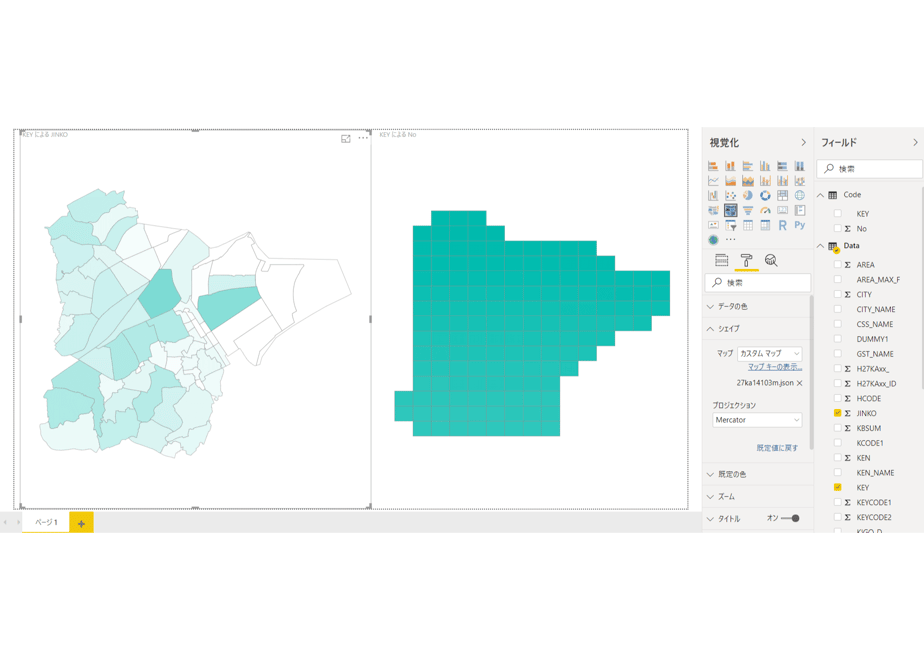Select the clustered bar chart visual
Viewport: 924px width, 660px height.
[748, 166]
